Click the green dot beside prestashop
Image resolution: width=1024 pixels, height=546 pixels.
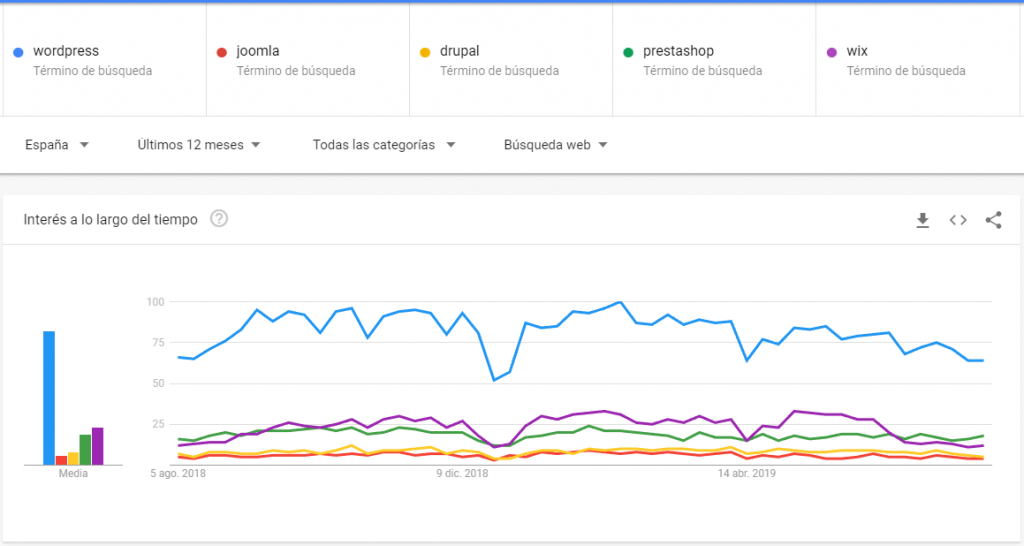point(628,52)
